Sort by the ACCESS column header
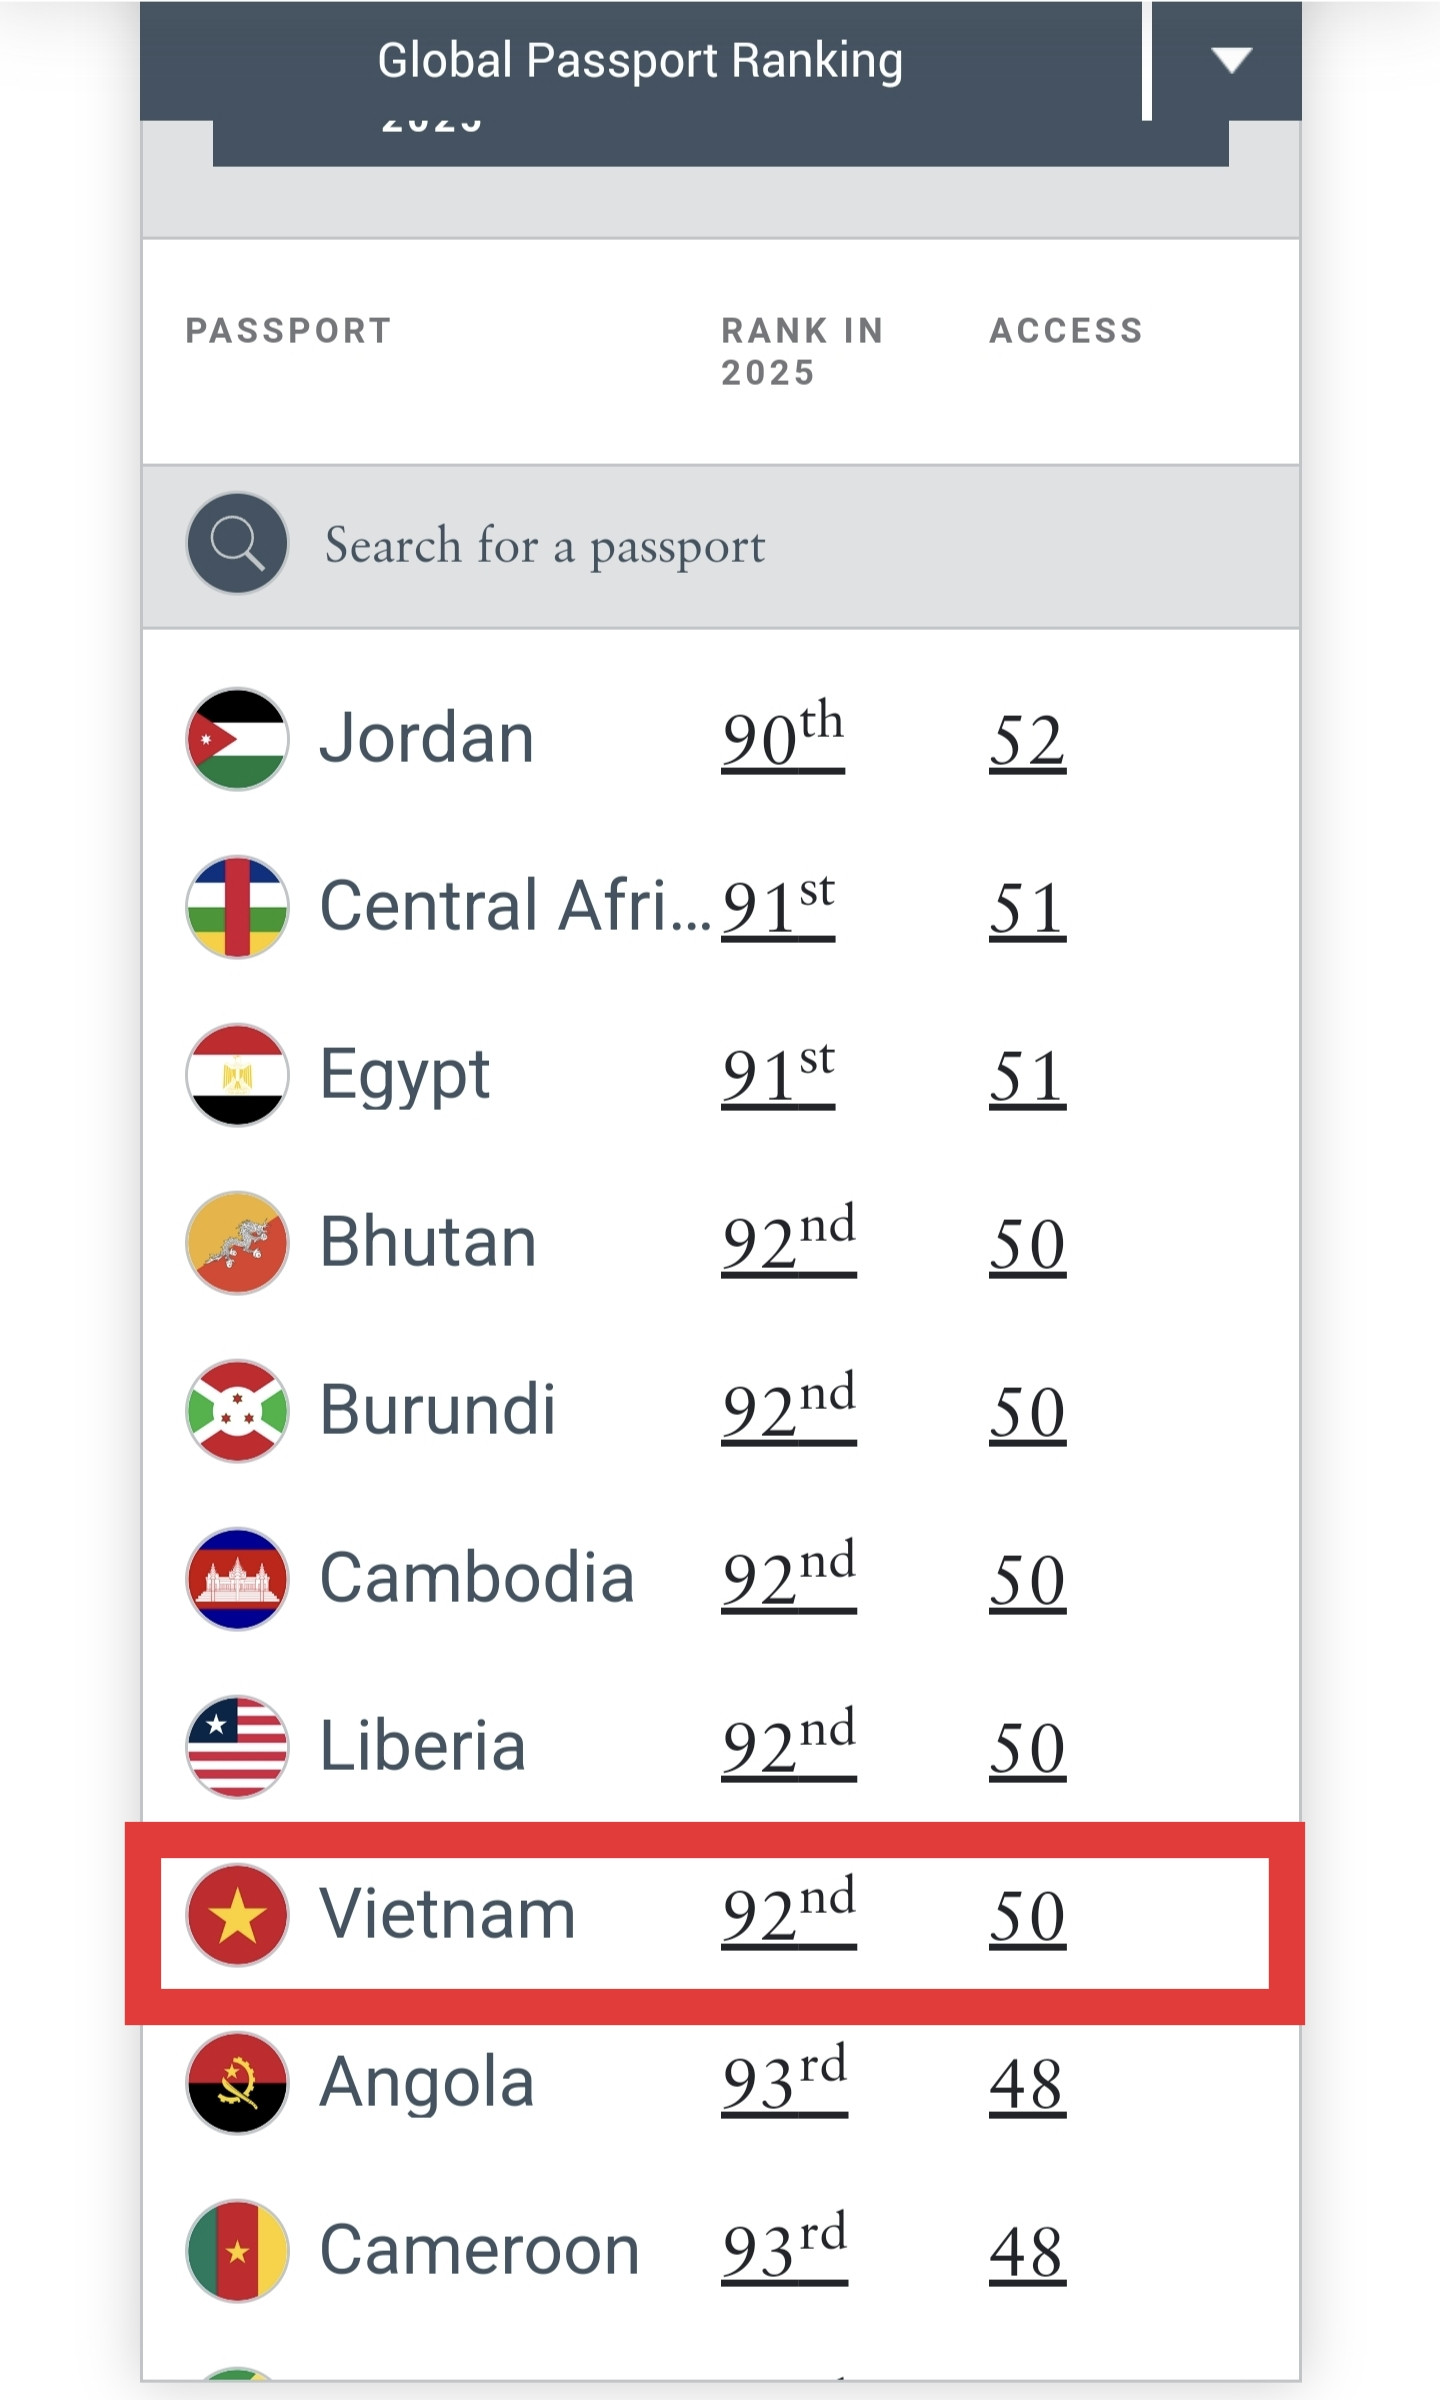The height and width of the screenshot is (2400, 1440). click(1065, 330)
